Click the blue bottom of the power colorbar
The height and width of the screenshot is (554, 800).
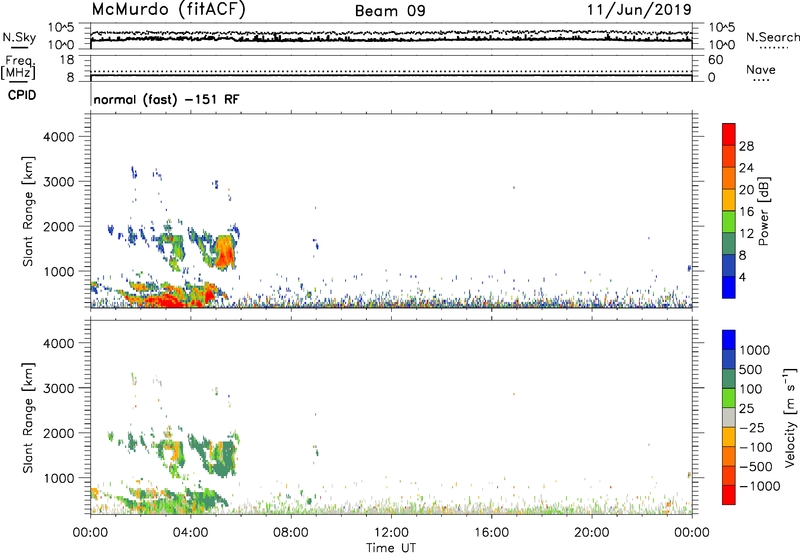coord(729,287)
